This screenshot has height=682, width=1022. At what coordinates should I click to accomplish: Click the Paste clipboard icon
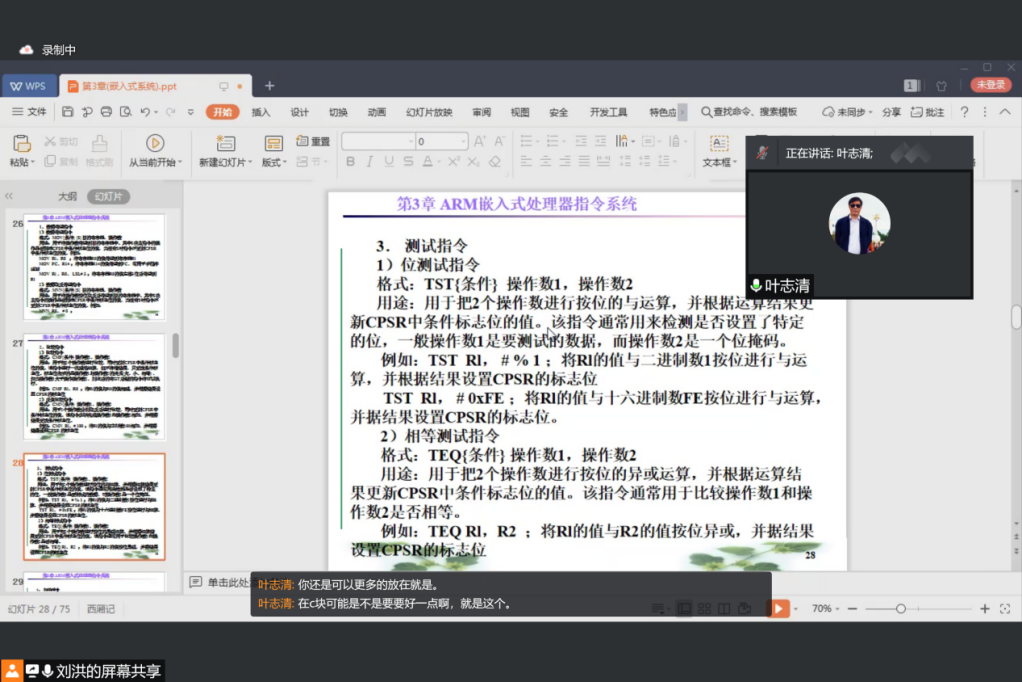point(22,143)
